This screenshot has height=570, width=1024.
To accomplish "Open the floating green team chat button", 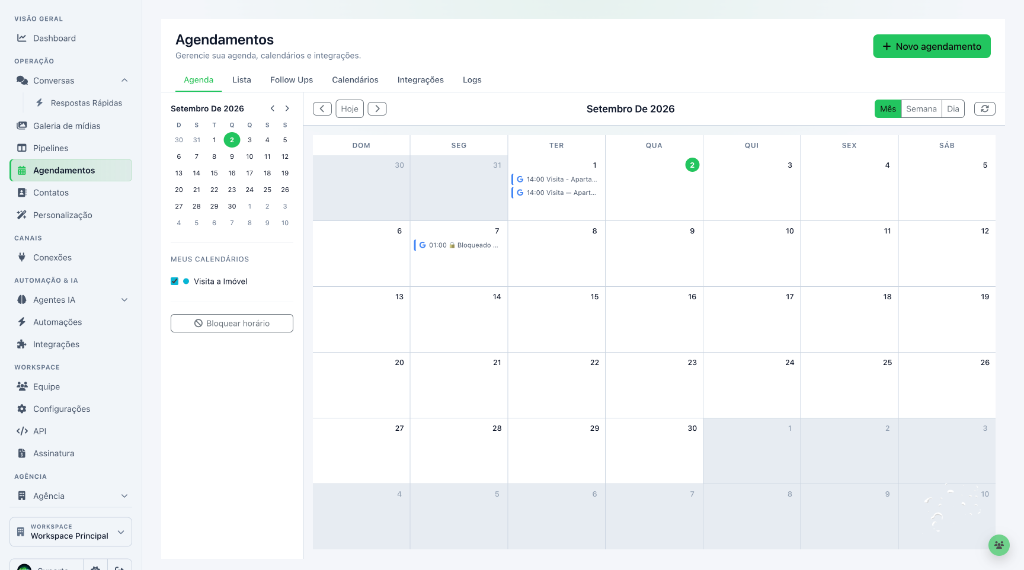I will click(x=999, y=545).
